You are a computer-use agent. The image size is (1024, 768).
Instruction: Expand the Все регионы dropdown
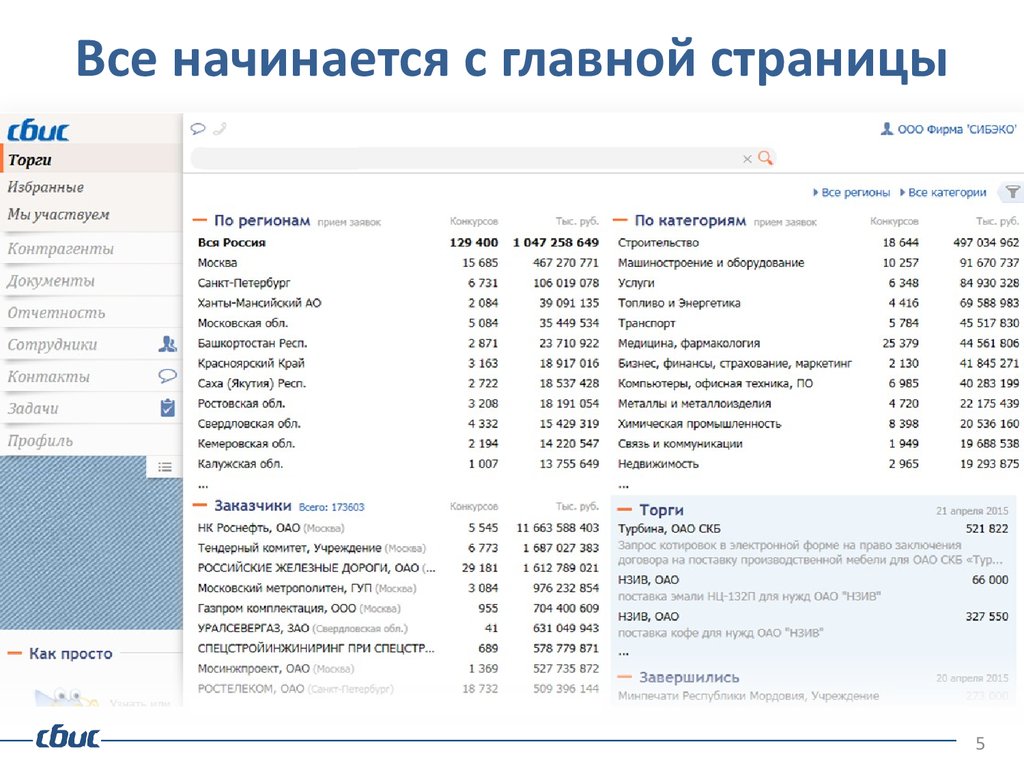click(852, 192)
